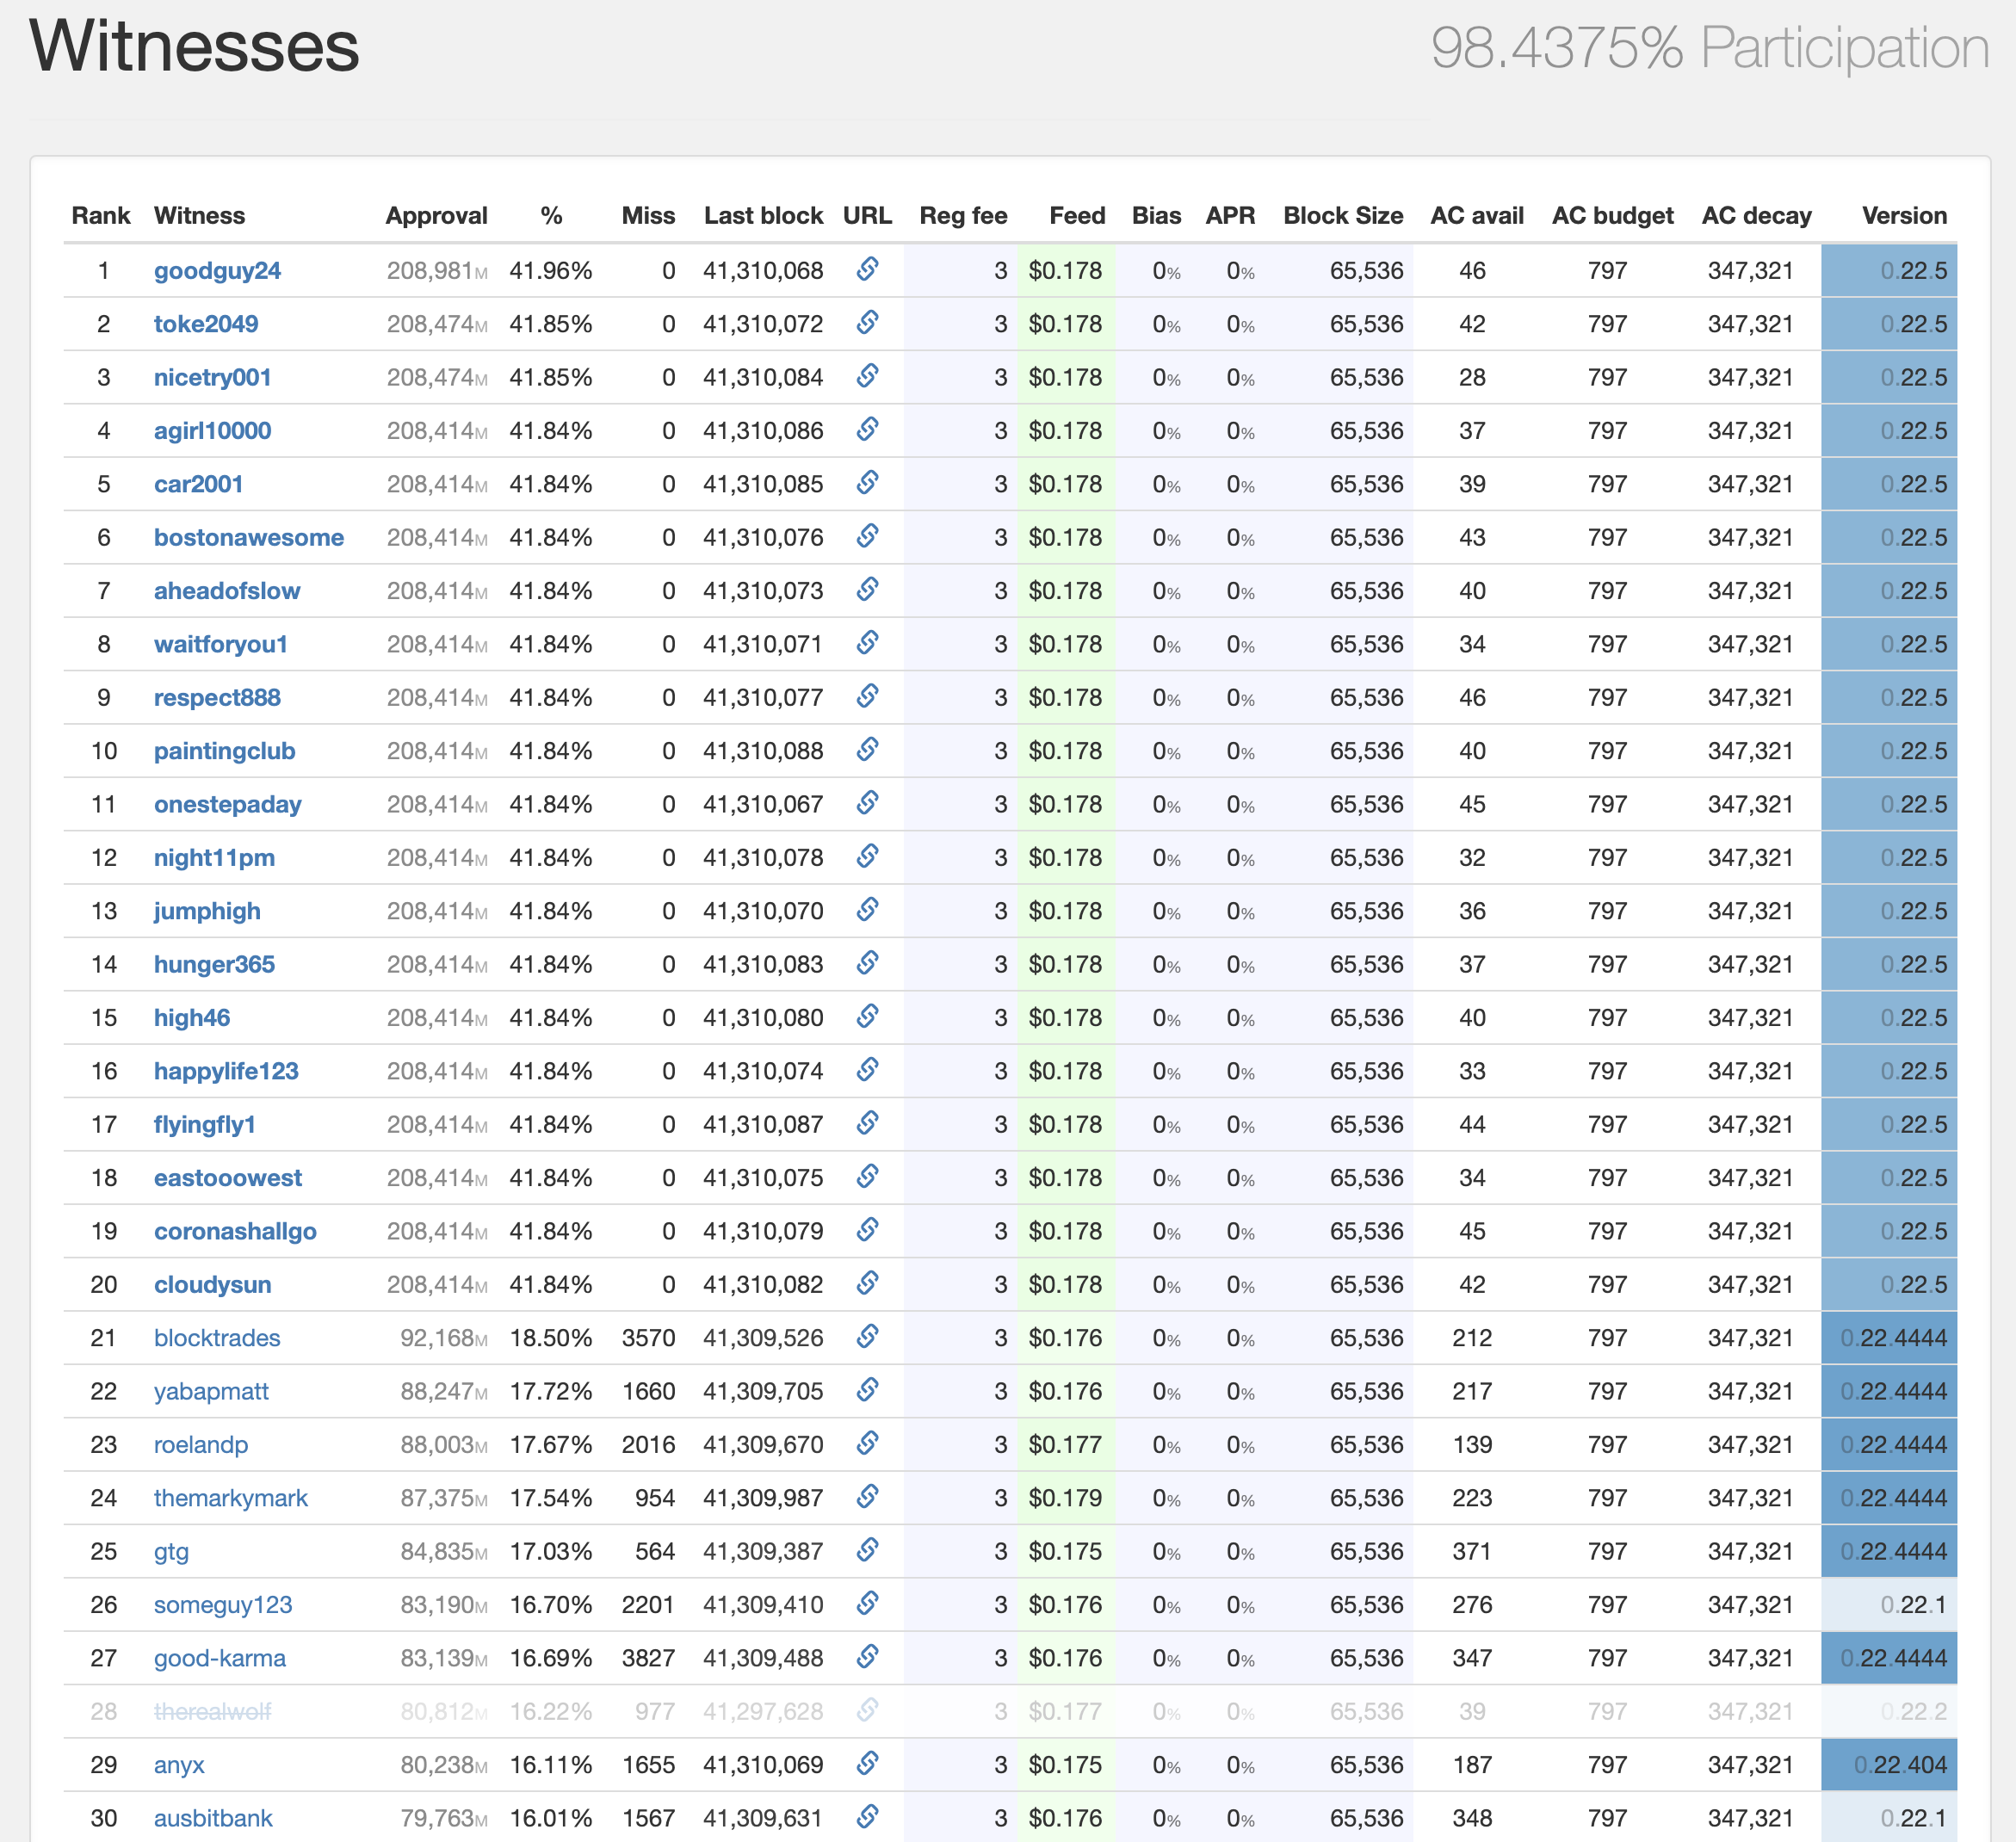Viewport: 2016px width, 1842px height.
Task: Click the URL chain icon for gtg
Action: click(x=867, y=1549)
